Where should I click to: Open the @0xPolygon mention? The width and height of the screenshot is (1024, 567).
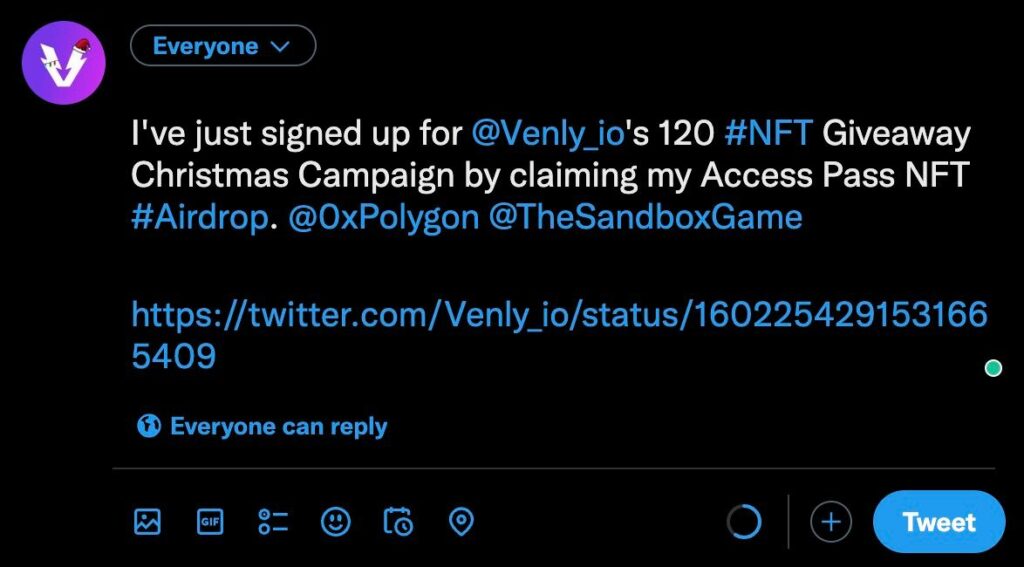coord(384,219)
